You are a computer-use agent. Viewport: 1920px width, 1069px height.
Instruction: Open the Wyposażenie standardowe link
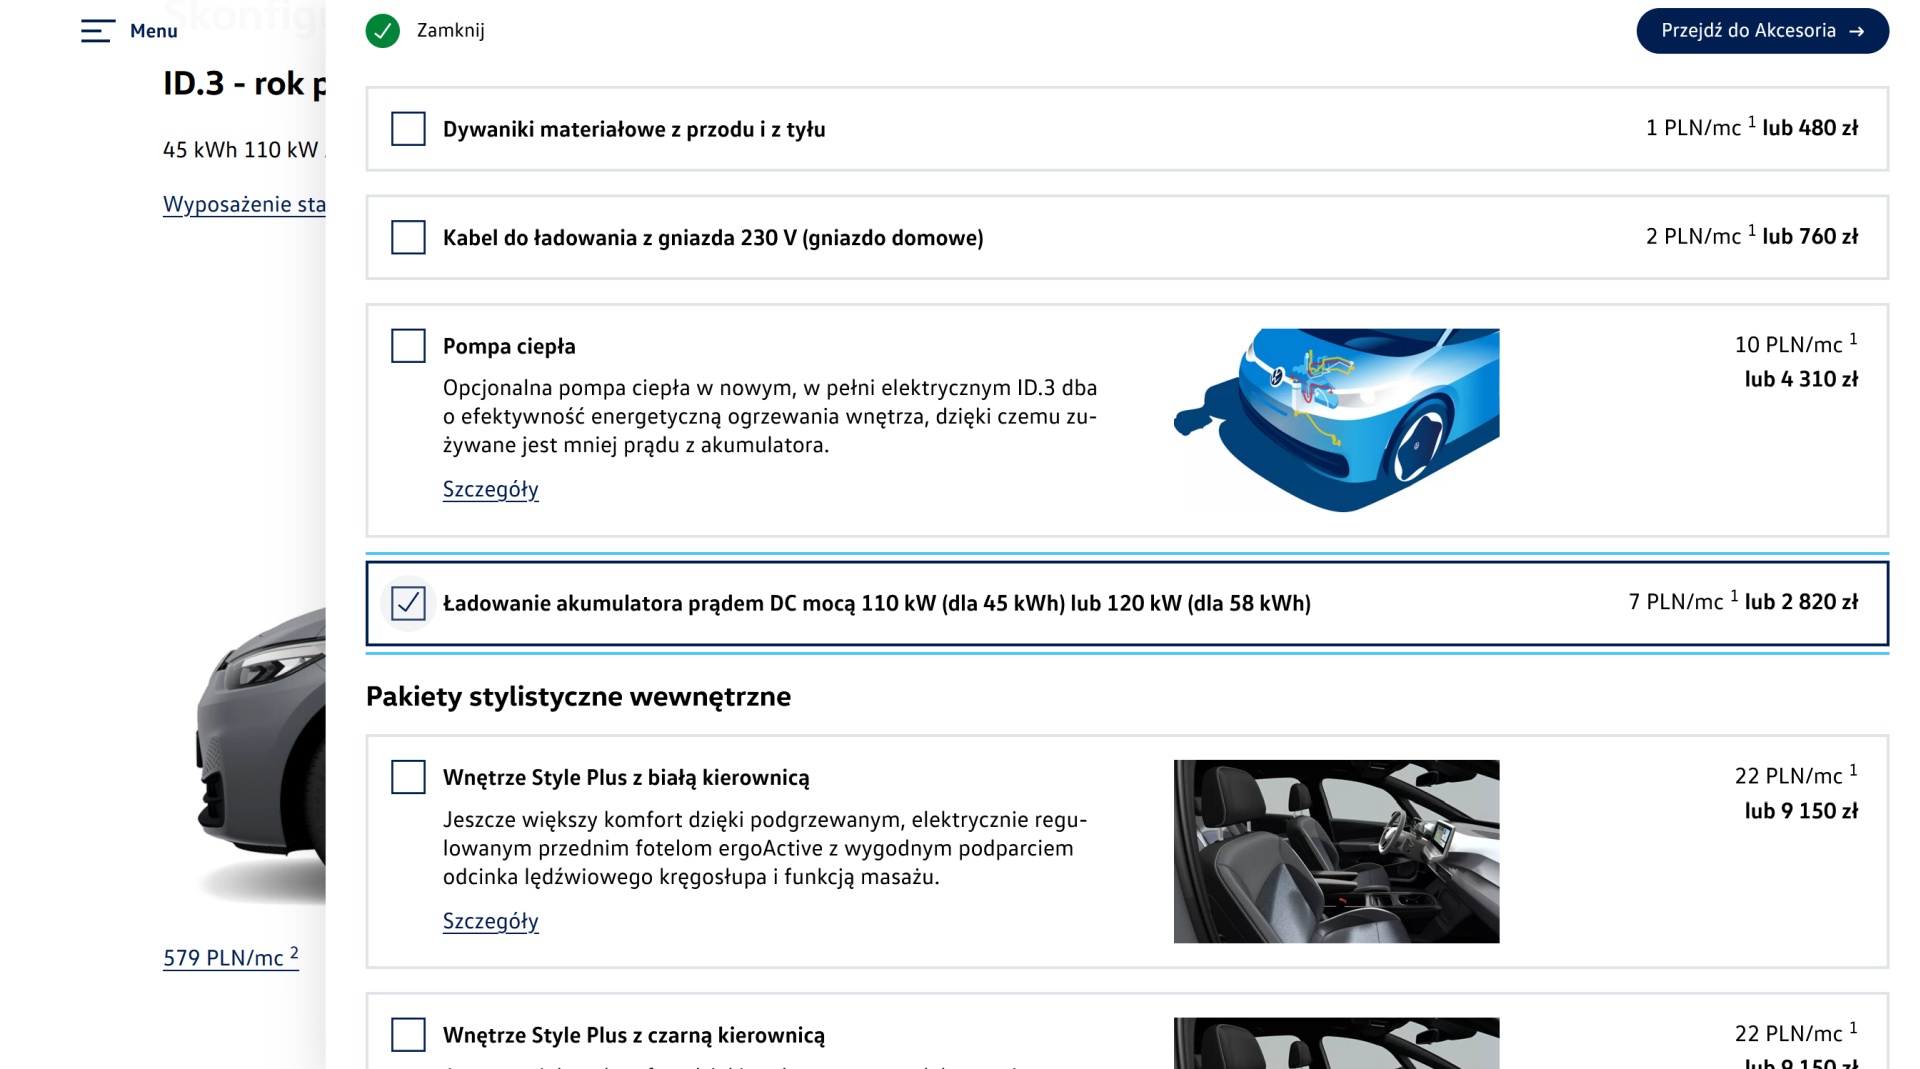tap(244, 204)
